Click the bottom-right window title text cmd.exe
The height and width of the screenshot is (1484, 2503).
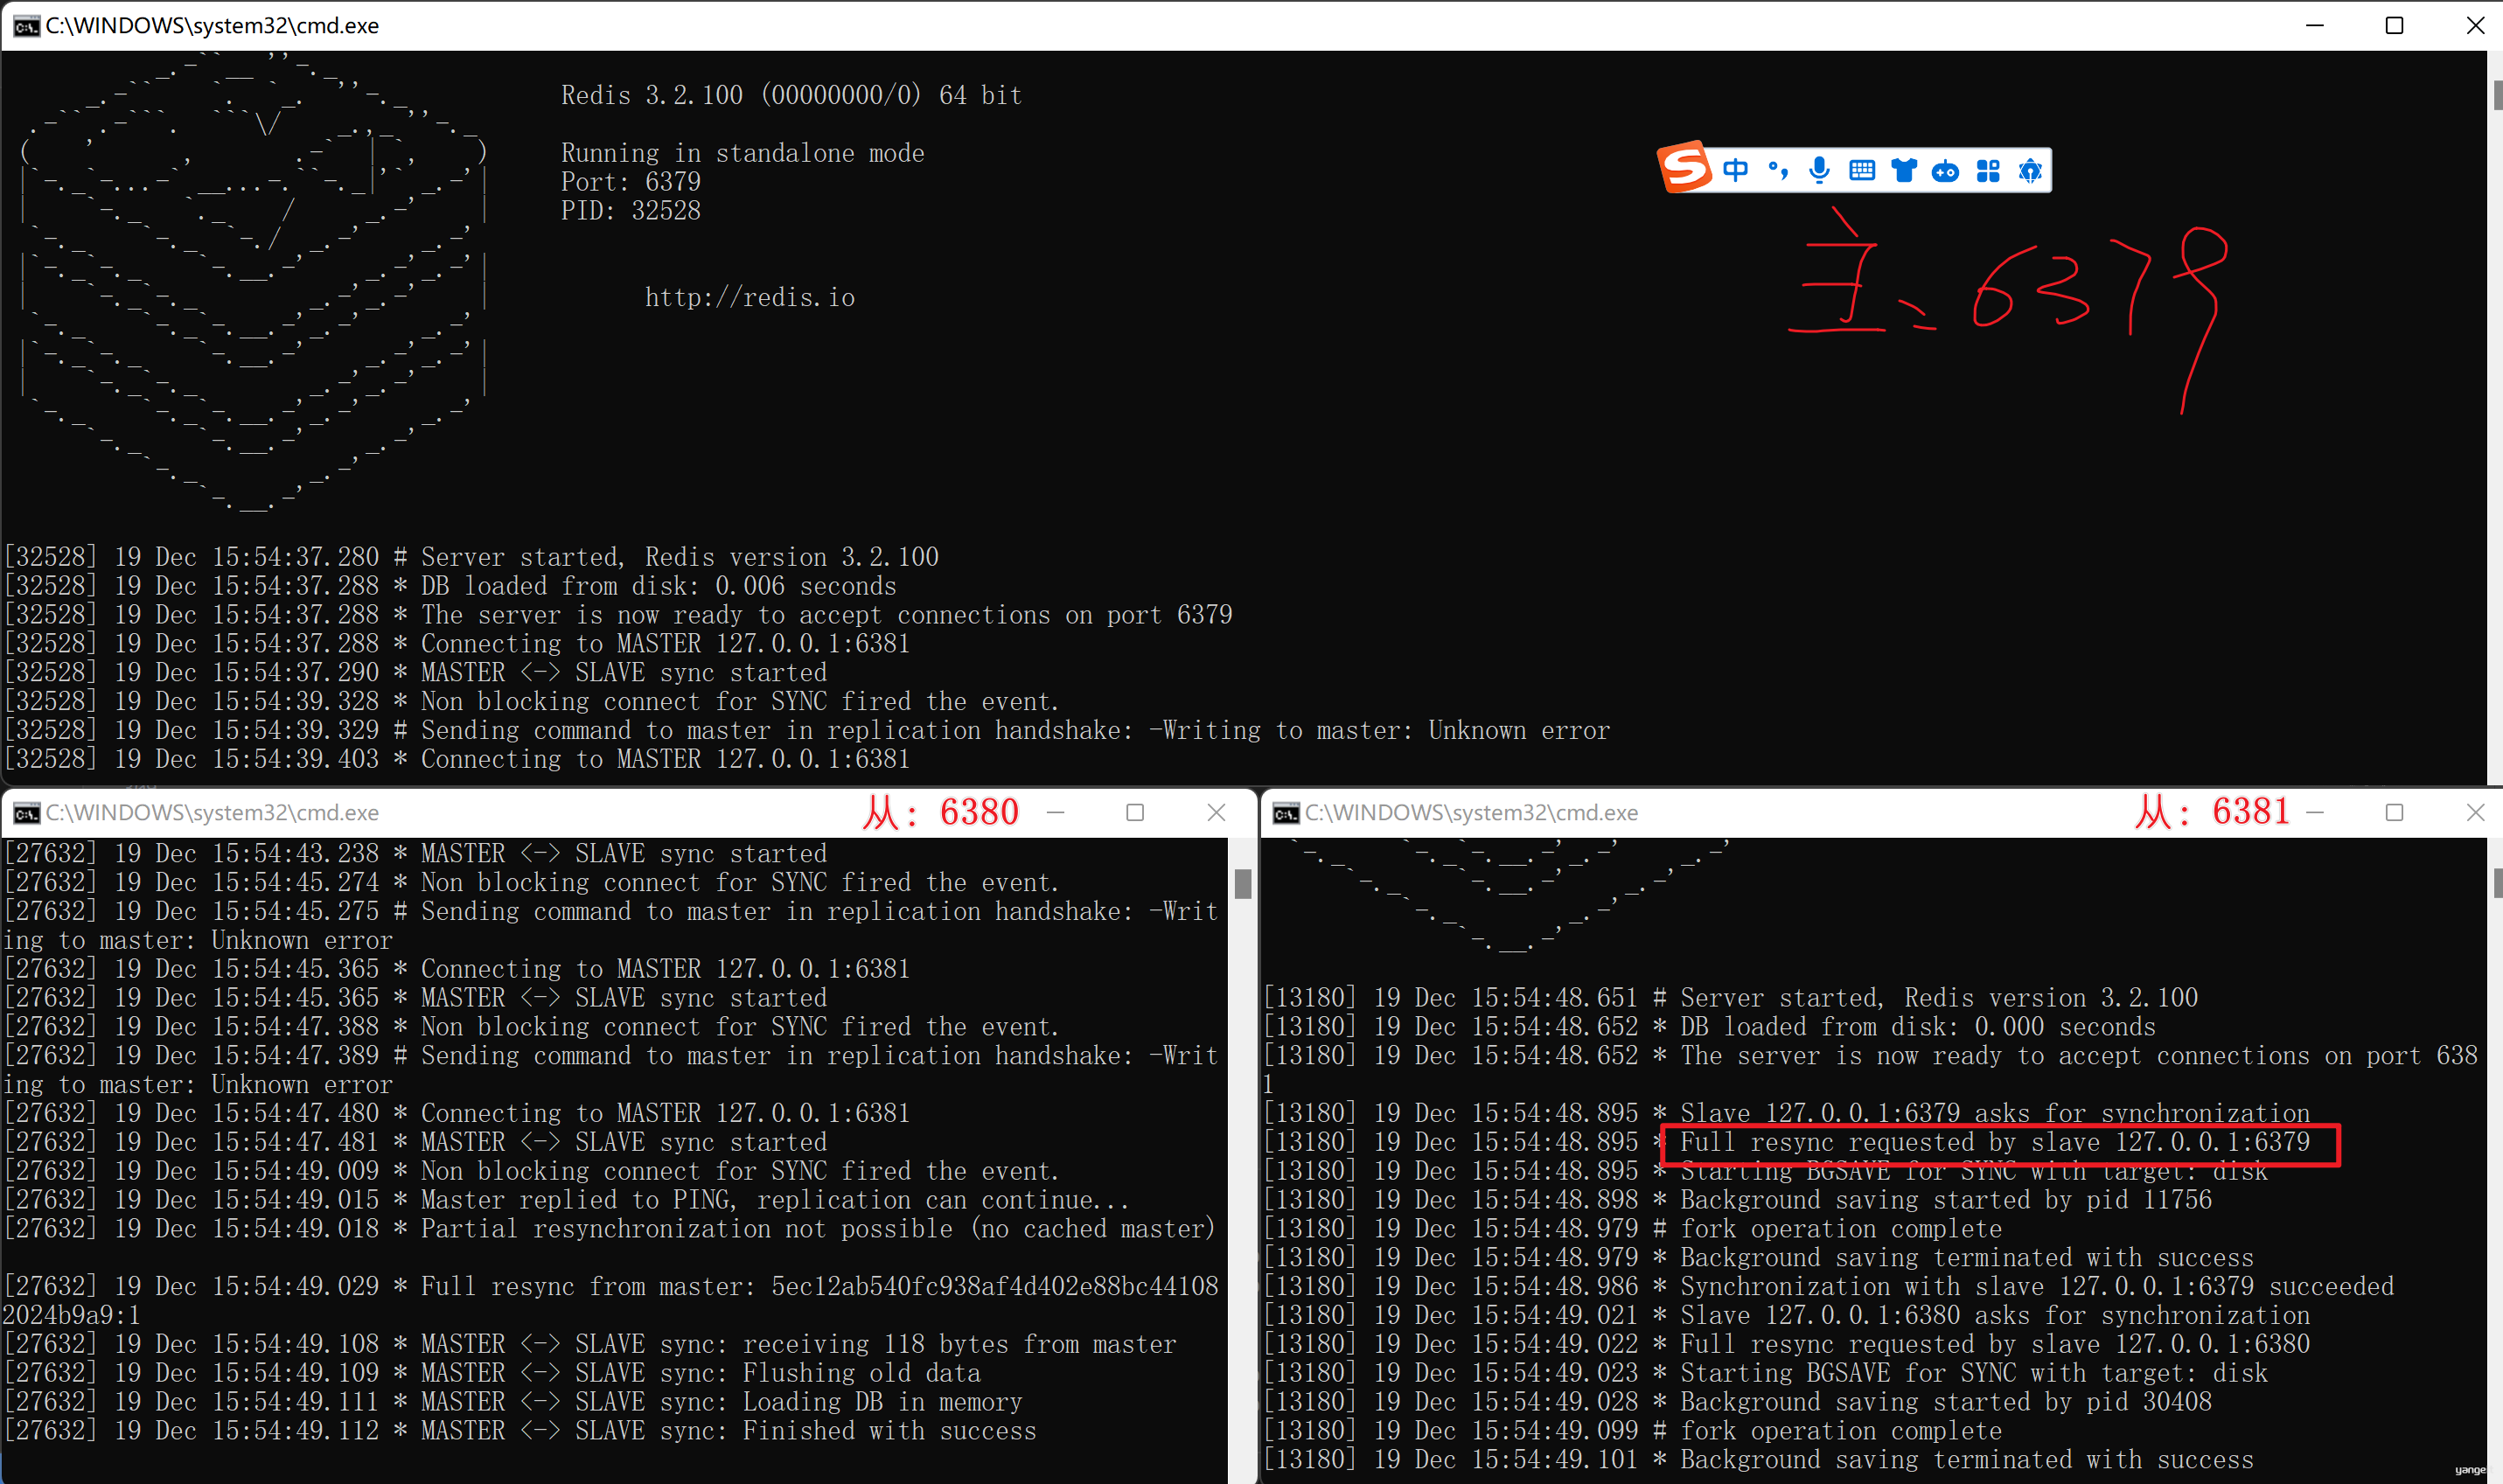tap(1471, 813)
